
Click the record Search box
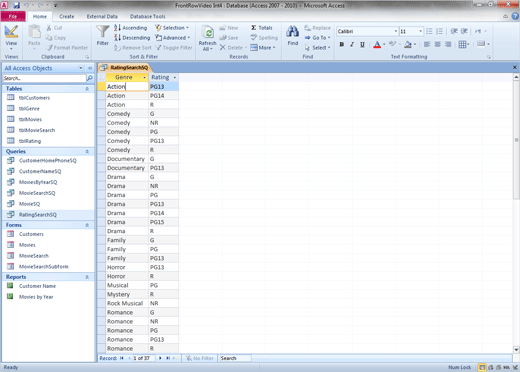pyautogui.click(x=235, y=358)
